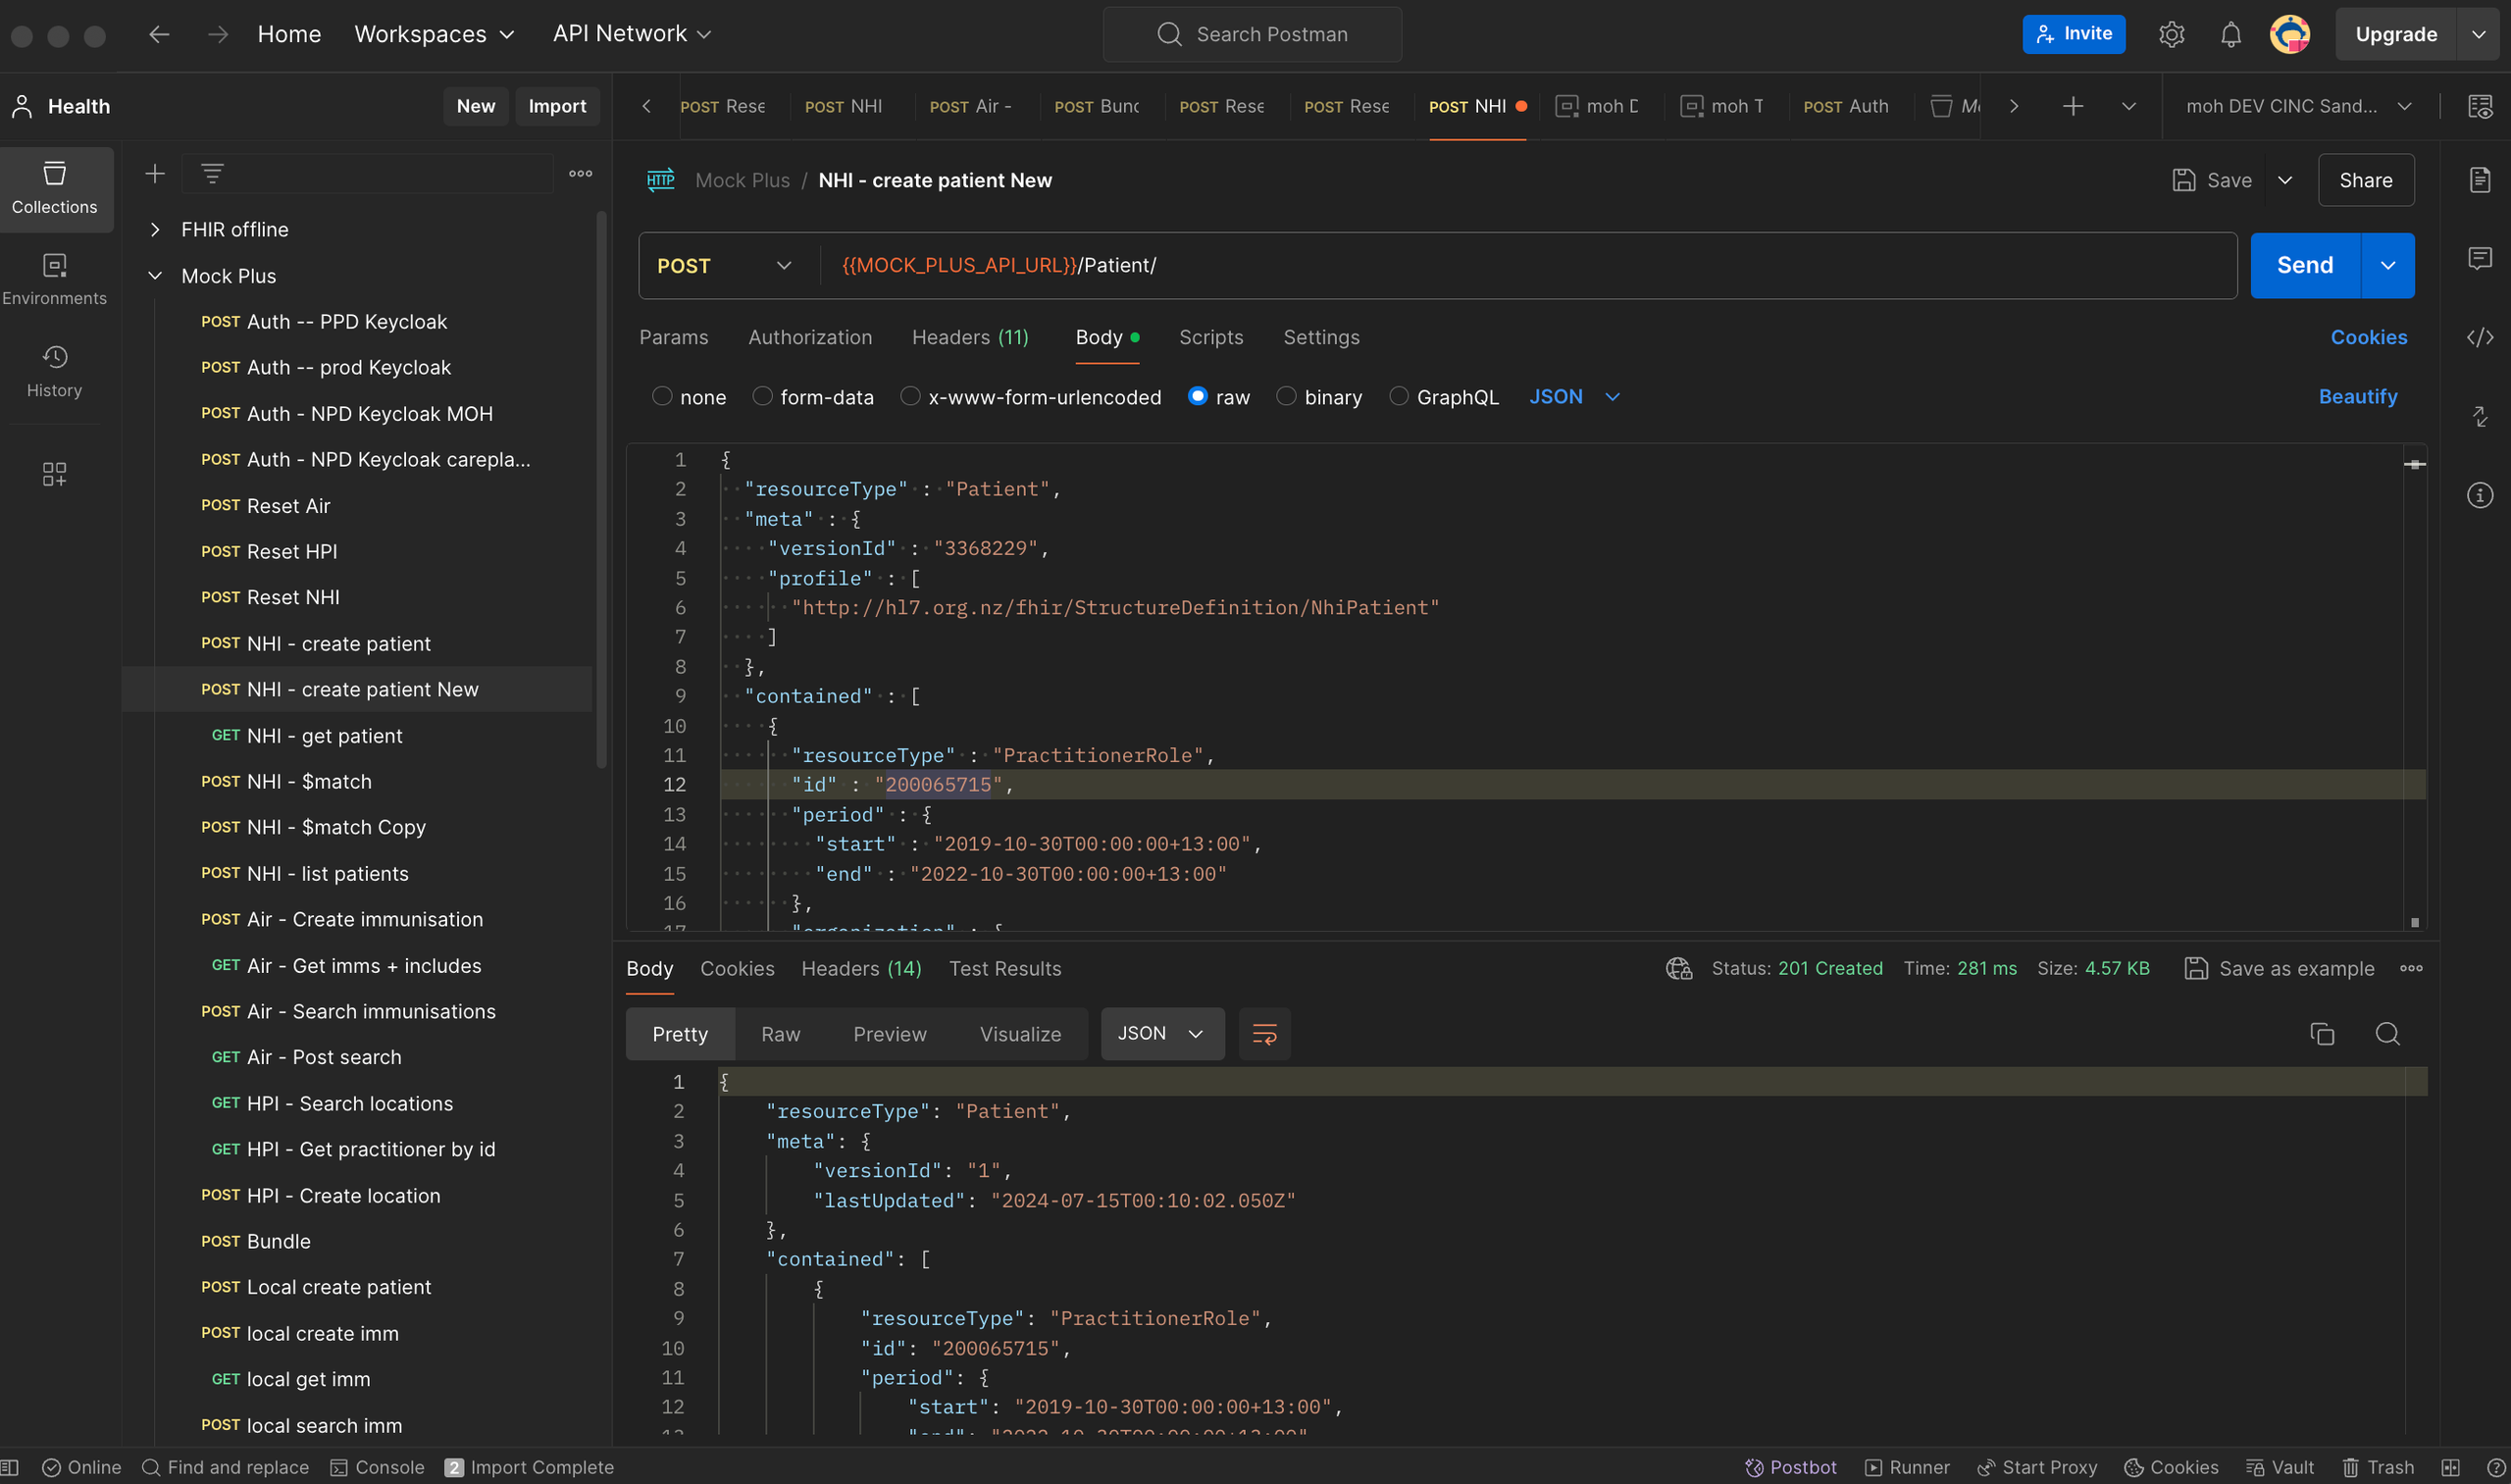This screenshot has width=2511, height=1484.
Task: Switch to the Authorization tab
Action: (x=810, y=338)
